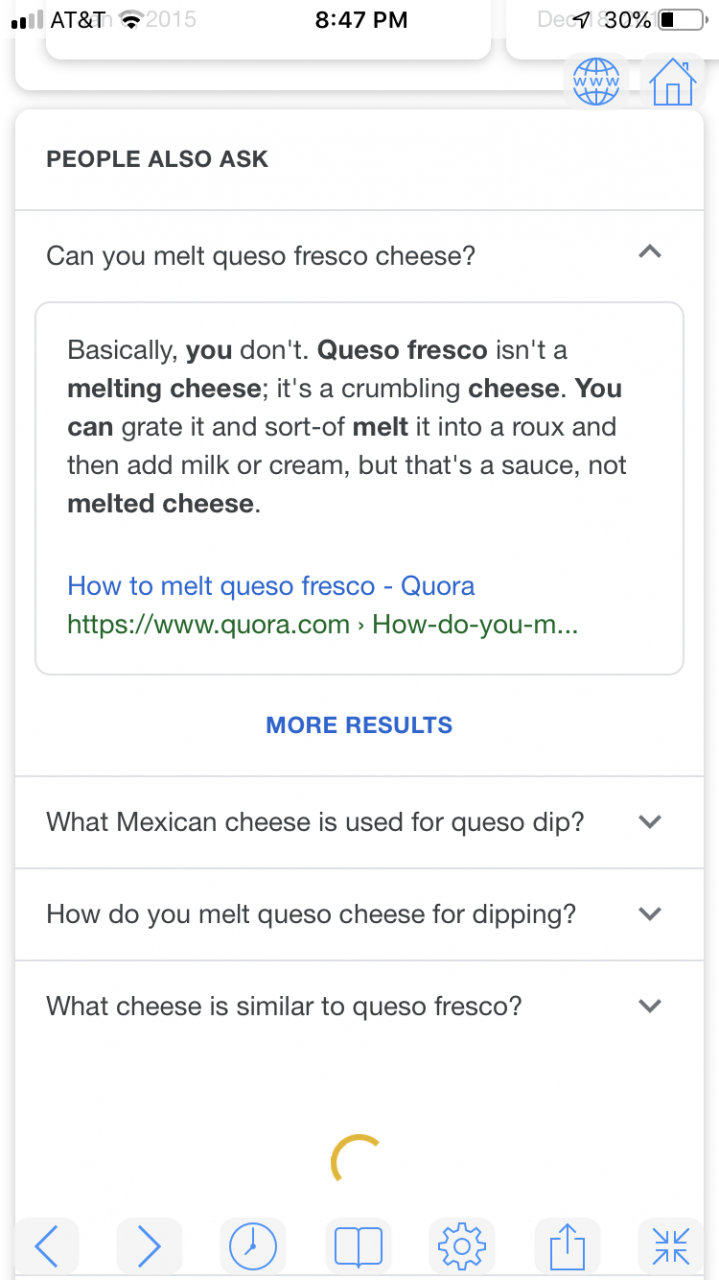Screen dimensions: 719x1280
Task: Open the Quora how to melt queso link
Action: coord(271,586)
